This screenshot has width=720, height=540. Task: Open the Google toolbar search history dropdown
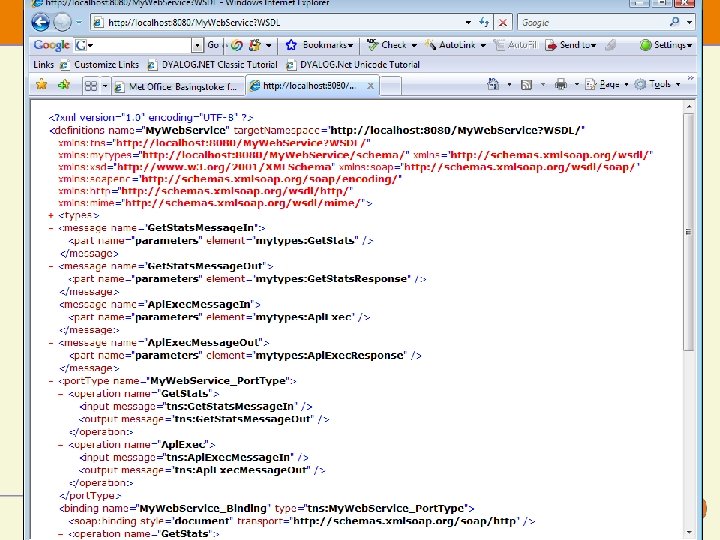pos(197,45)
